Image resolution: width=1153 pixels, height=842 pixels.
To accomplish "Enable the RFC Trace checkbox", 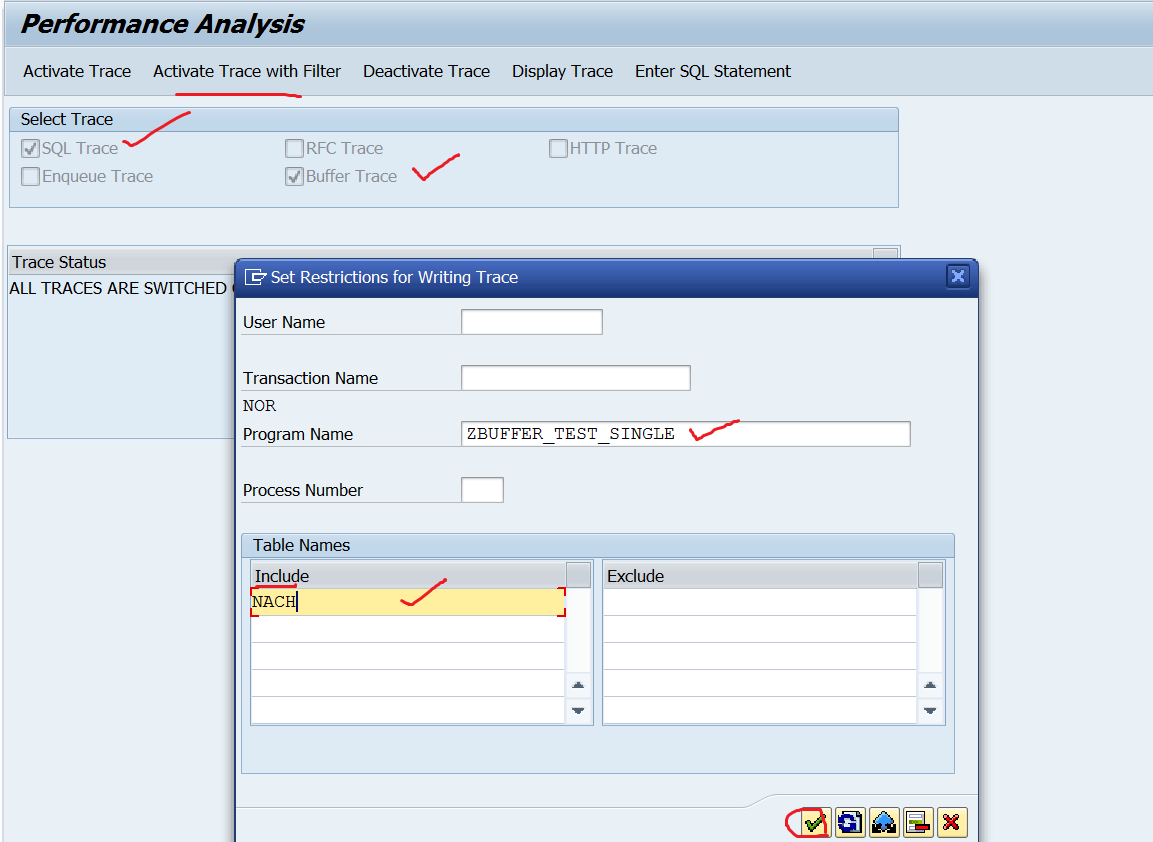I will [295, 148].
